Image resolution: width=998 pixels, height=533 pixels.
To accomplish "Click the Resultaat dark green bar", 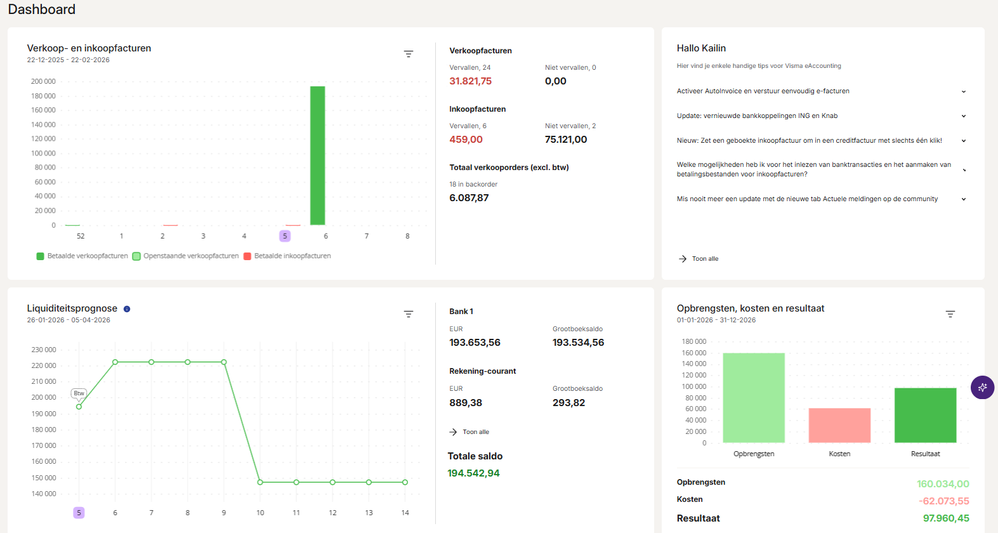I will (925, 415).
